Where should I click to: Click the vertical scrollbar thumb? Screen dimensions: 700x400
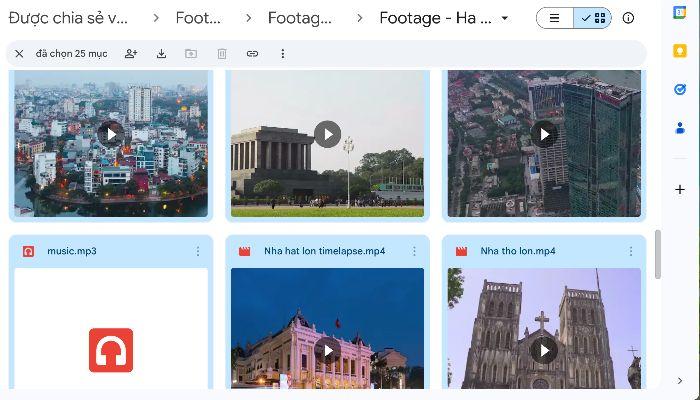658,254
